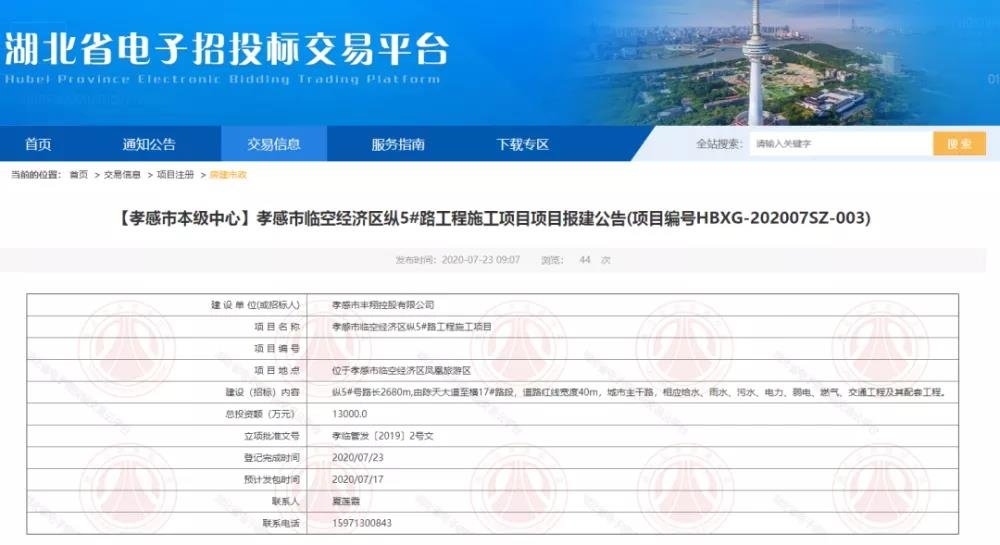Click the English subtitle Hubei Province Electronic Bidding Trading Platform
Screen dimensions: 1000x545
[222, 79]
